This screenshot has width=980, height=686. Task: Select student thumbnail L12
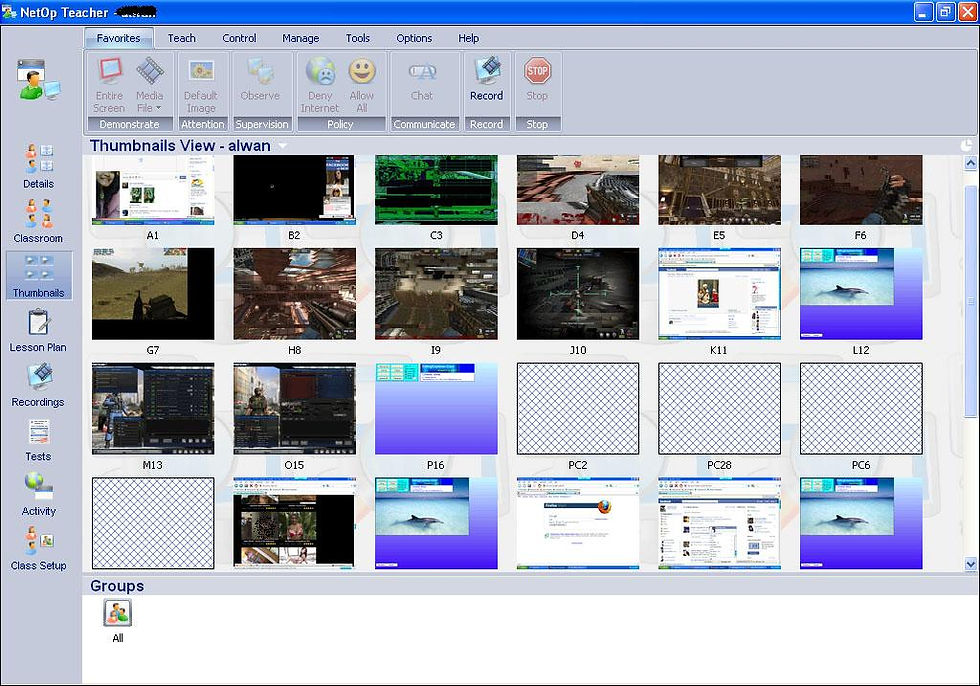(861, 294)
